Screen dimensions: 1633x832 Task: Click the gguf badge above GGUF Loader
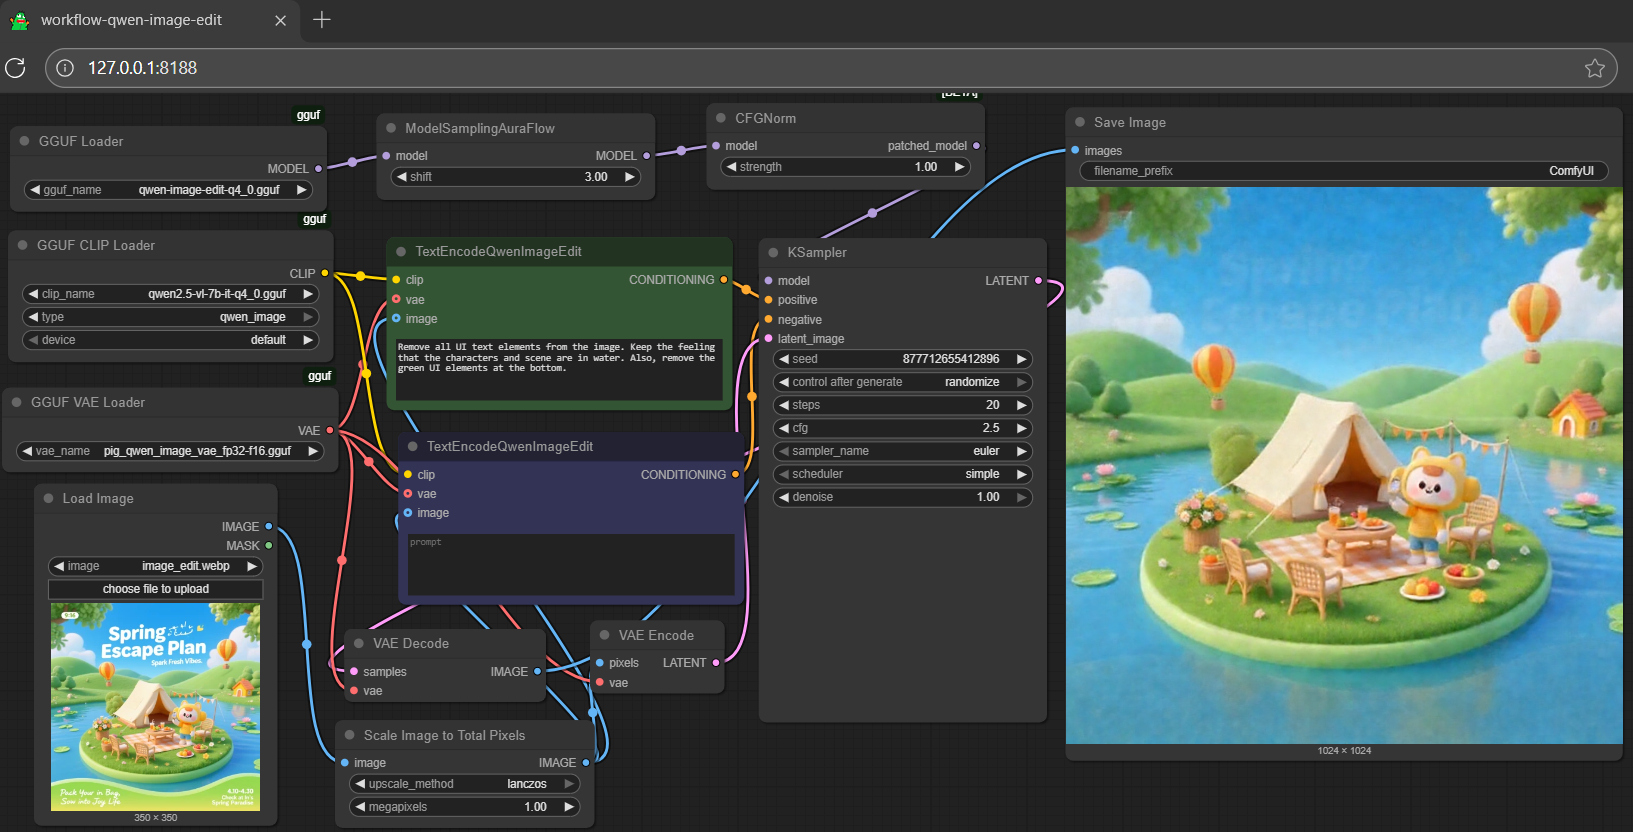[x=308, y=115]
